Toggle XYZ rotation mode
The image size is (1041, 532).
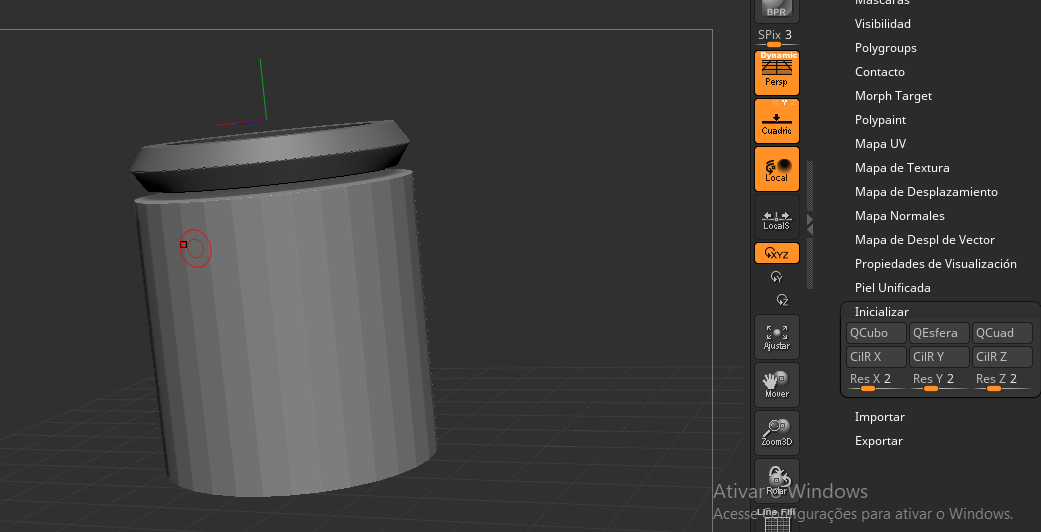coord(777,253)
